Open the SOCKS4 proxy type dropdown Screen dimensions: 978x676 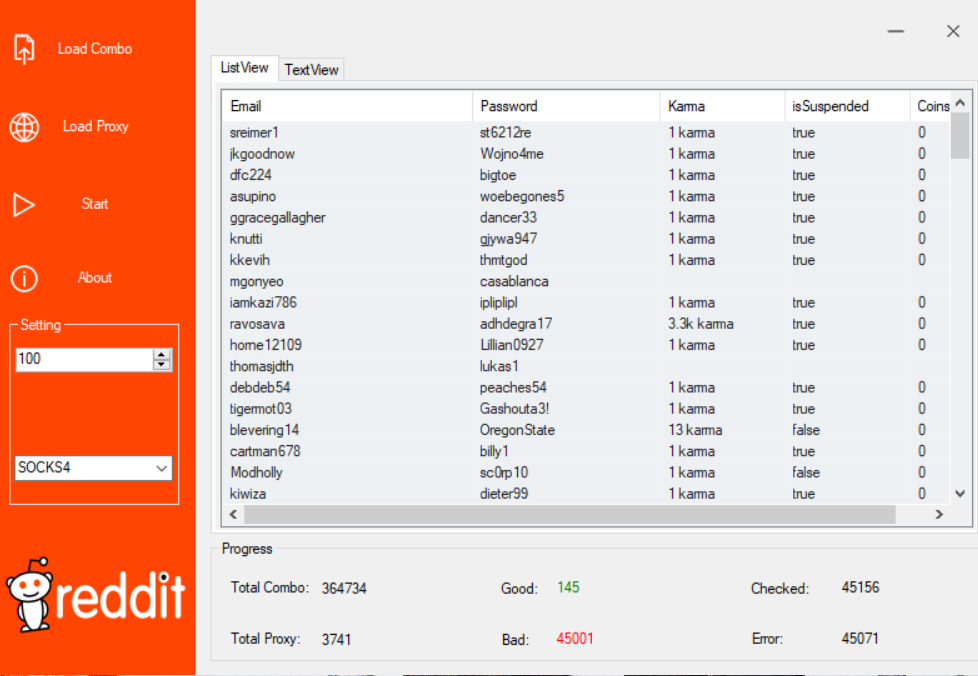pos(94,468)
